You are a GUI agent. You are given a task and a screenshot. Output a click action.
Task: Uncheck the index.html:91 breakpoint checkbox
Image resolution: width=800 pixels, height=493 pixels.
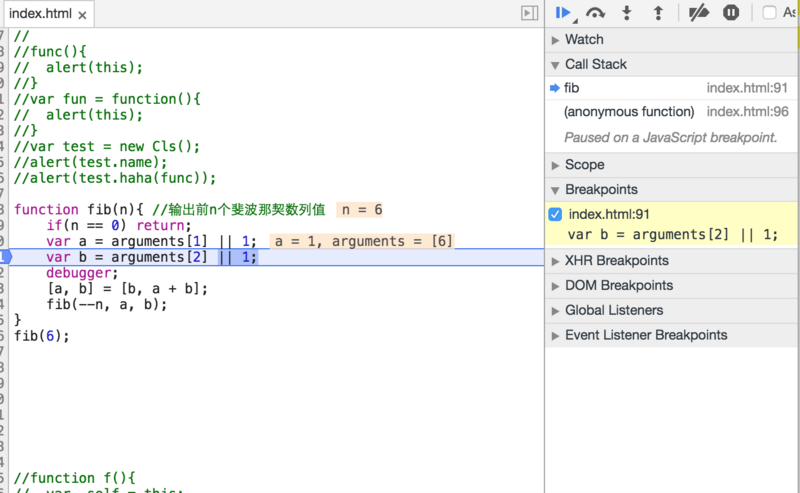[555, 214]
